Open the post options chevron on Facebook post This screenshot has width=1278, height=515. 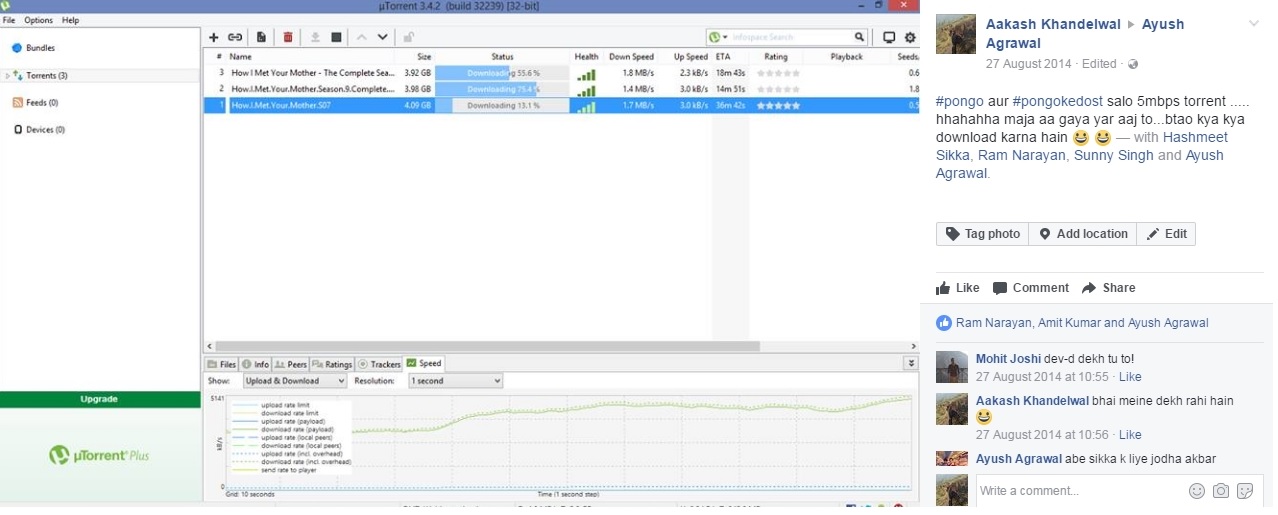click(1254, 23)
